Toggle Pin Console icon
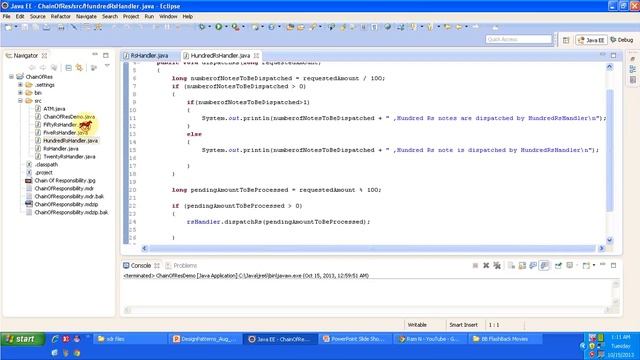 coord(558,266)
